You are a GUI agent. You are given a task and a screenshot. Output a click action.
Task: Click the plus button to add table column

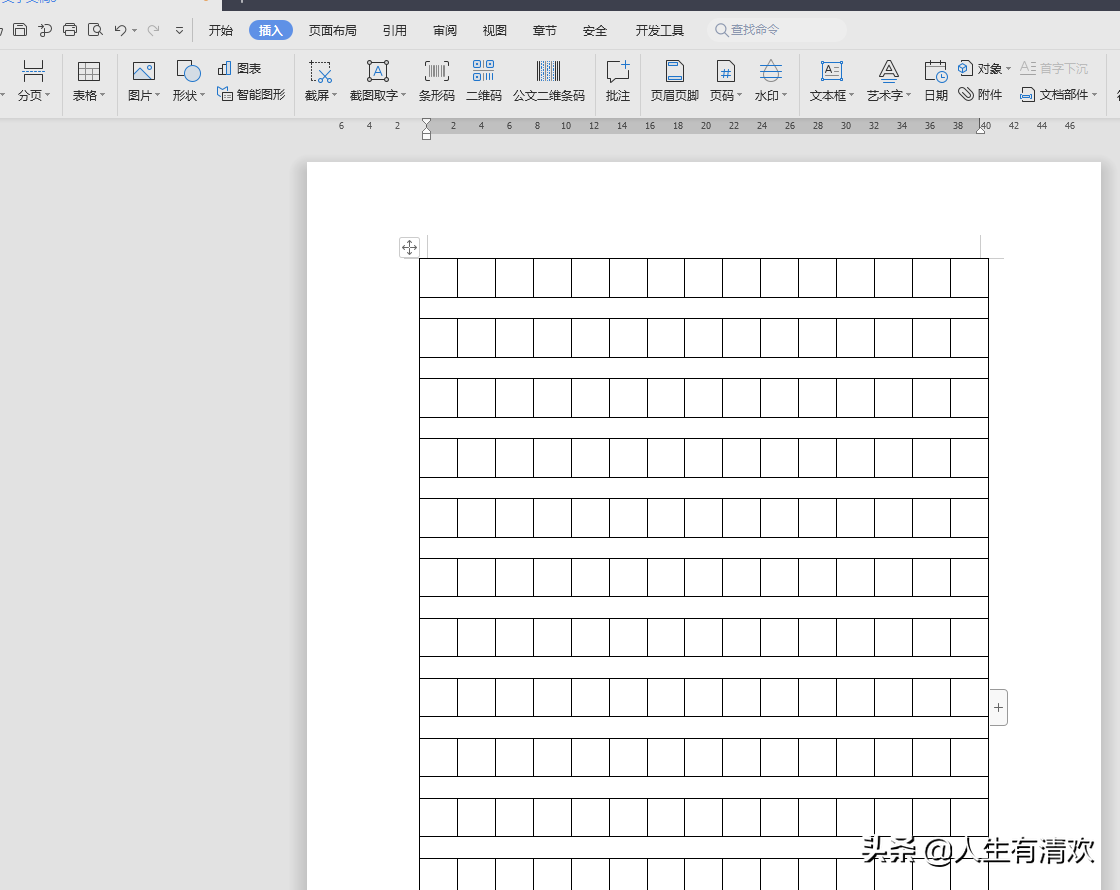click(x=999, y=708)
